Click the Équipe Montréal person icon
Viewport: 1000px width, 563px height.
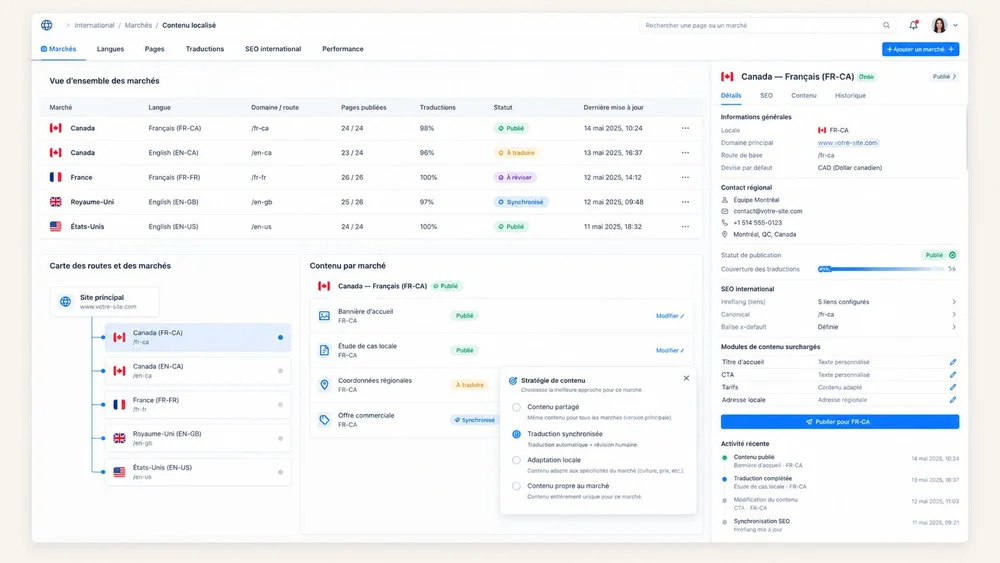pyautogui.click(x=724, y=200)
